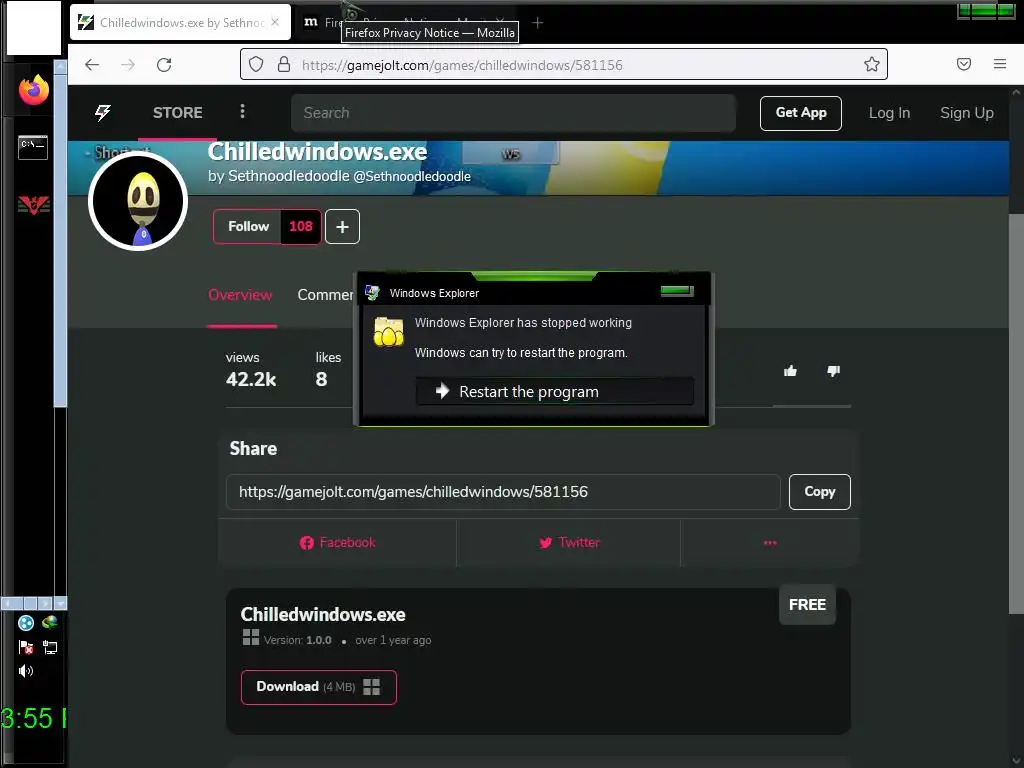Bookmark this page with the star

pos(871,64)
